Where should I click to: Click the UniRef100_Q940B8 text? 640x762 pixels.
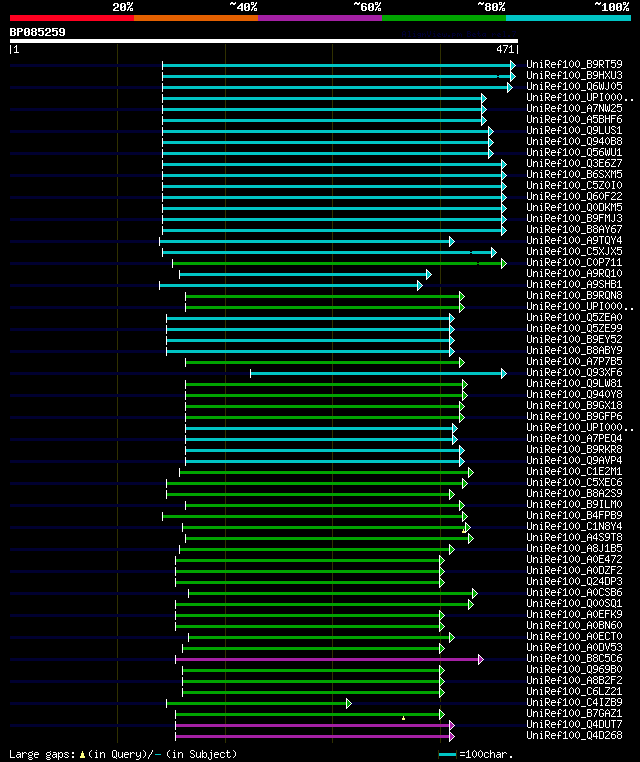click(574, 141)
